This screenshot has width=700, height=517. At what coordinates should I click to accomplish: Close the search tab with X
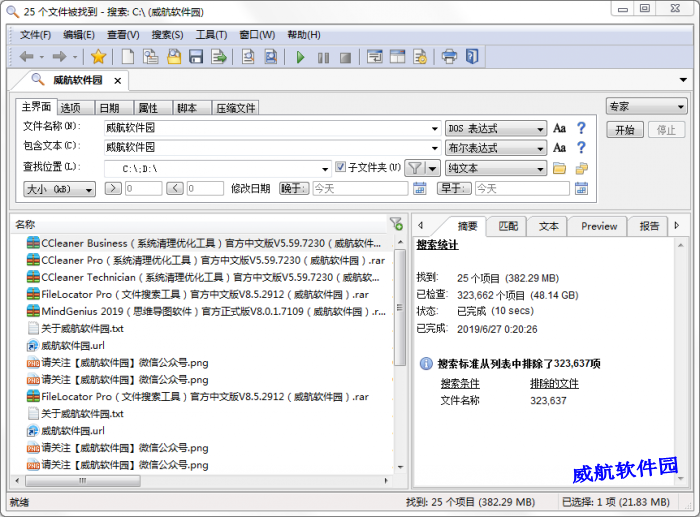pos(117,81)
